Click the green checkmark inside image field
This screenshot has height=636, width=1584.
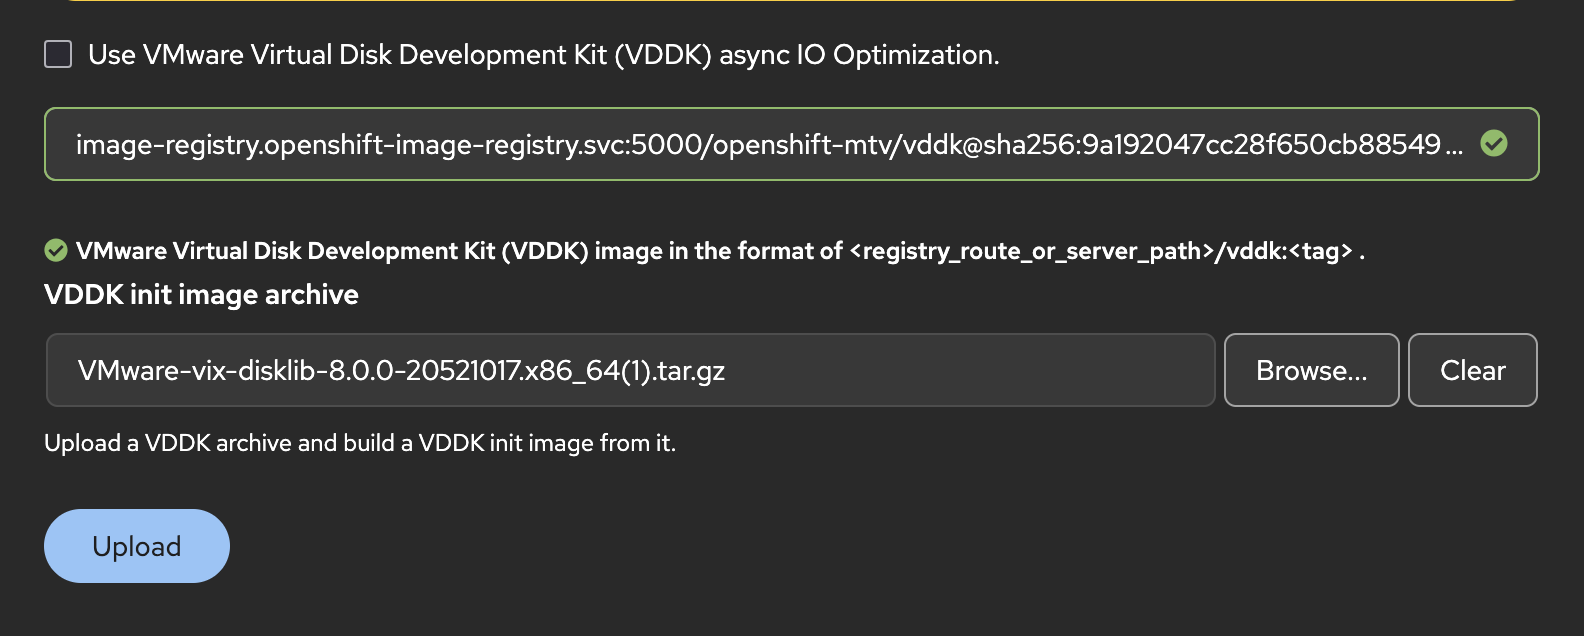pos(1494,144)
